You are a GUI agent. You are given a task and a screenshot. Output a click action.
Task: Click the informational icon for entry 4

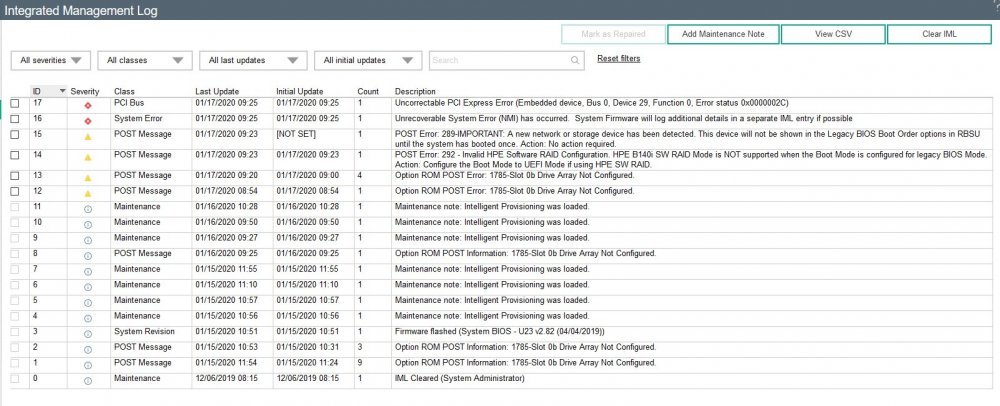pos(88,317)
